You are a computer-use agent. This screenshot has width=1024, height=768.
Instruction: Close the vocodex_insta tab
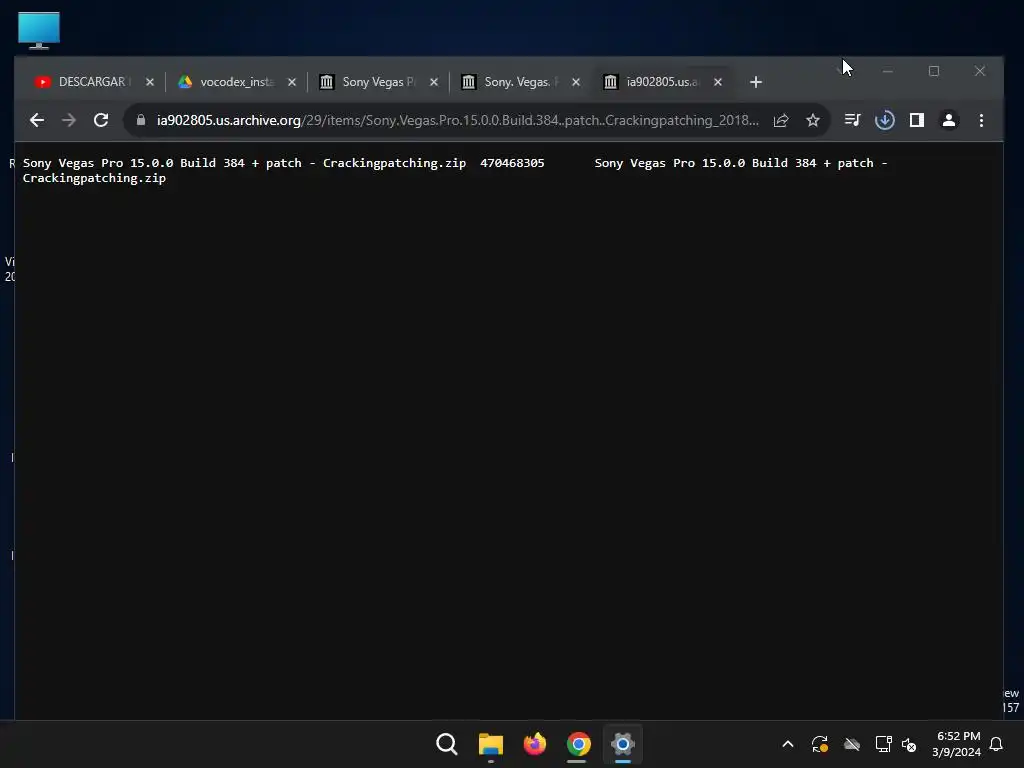tap(292, 82)
